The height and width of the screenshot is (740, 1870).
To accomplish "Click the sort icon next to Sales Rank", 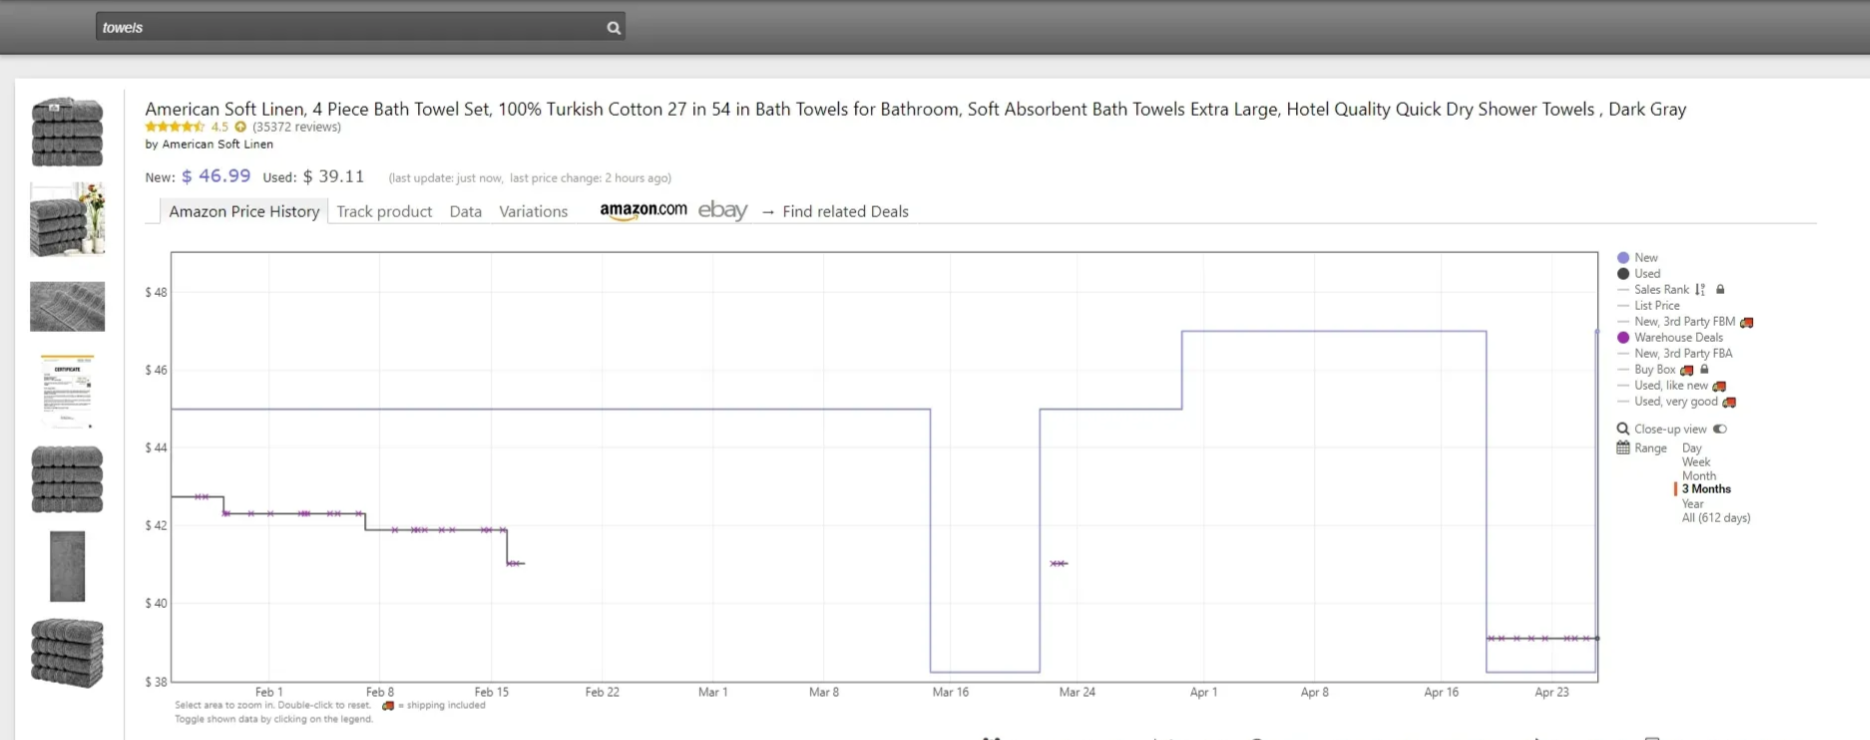I will [x=1700, y=290].
